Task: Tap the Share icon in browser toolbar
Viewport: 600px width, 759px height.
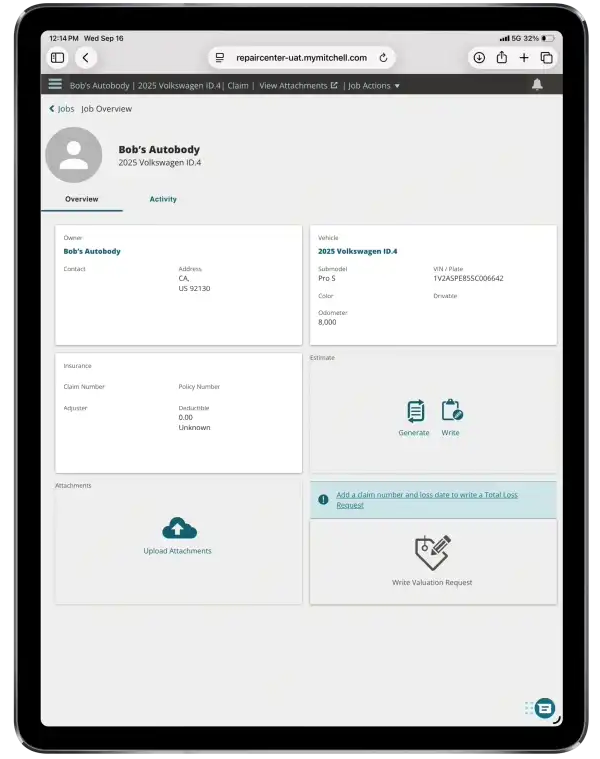Action: pos(502,57)
